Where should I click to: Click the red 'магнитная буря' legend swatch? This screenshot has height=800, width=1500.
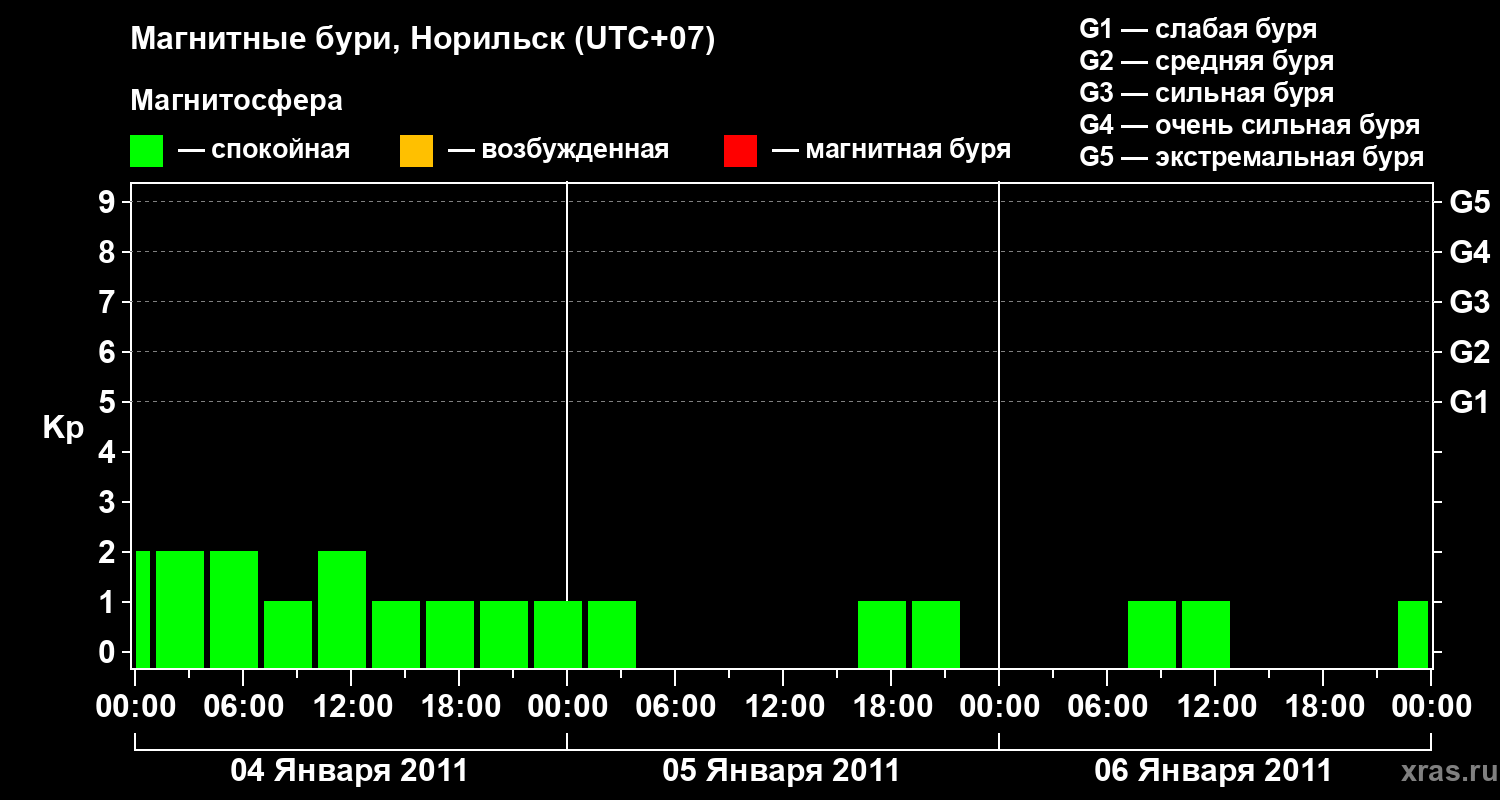click(740, 151)
